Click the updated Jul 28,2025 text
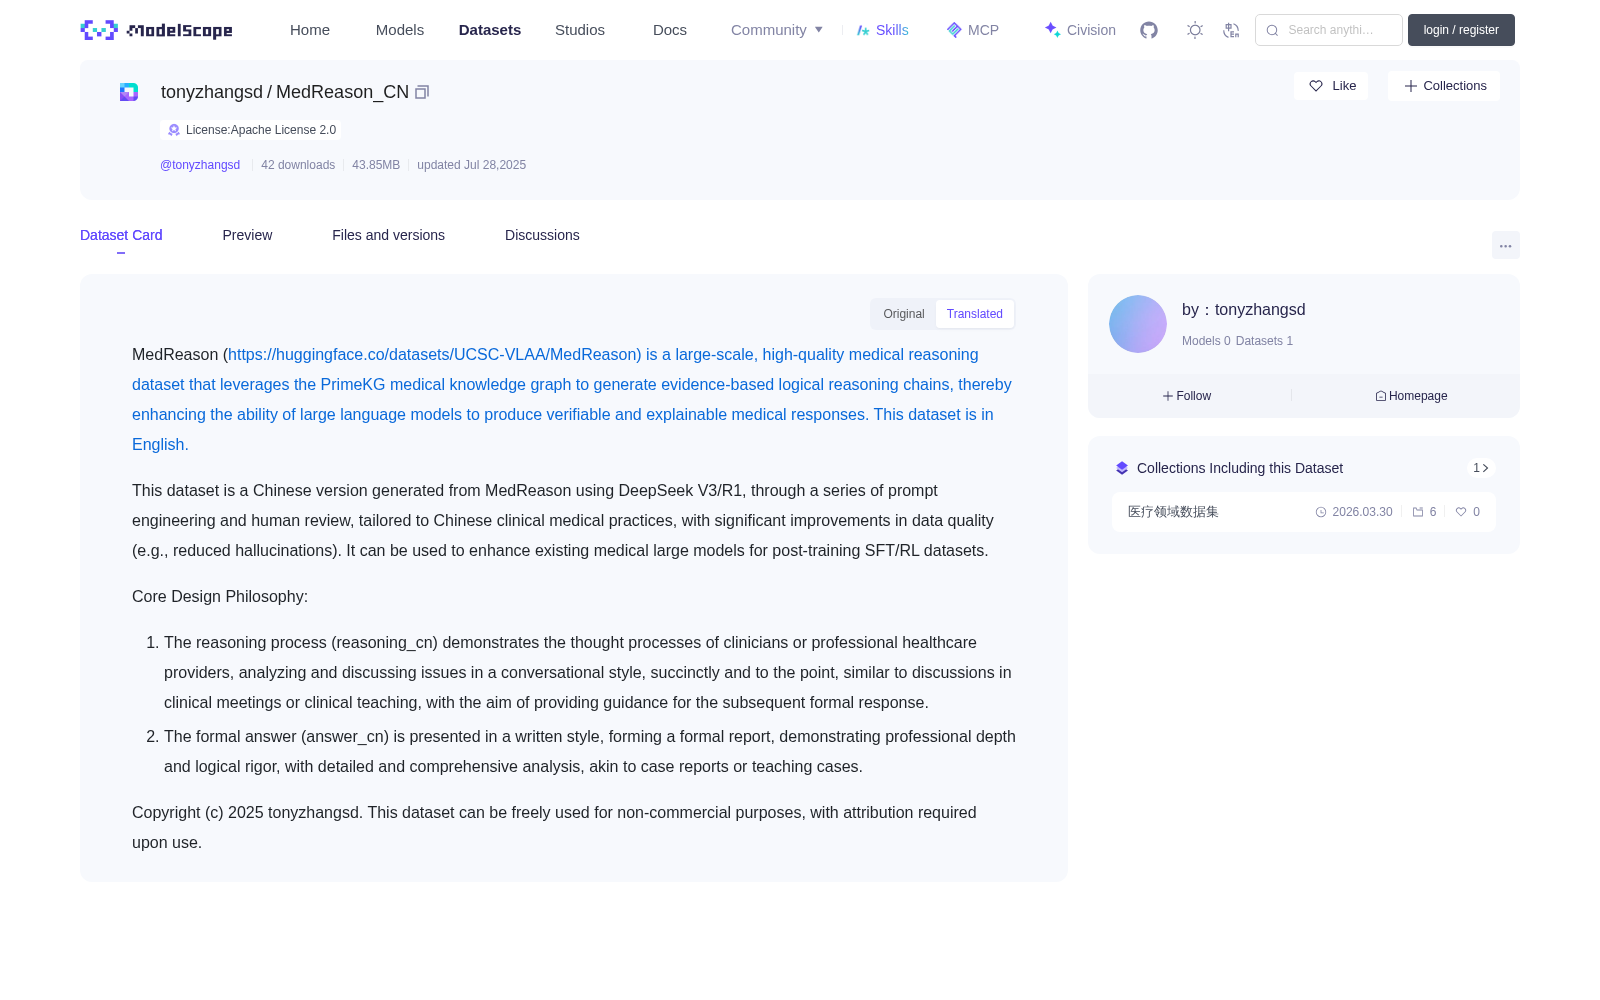The image size is (1600, 1000). coord(471,165)
